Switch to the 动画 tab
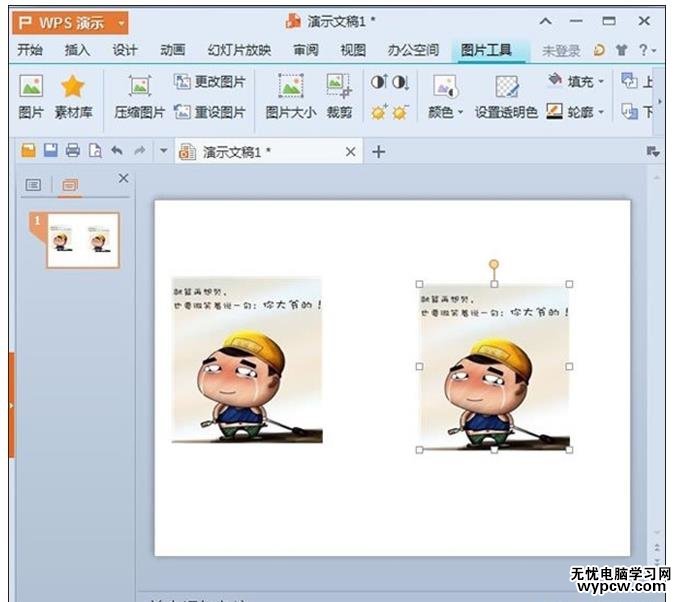The height and width of the screenshot is (602, 682). [x=173, y=50]
